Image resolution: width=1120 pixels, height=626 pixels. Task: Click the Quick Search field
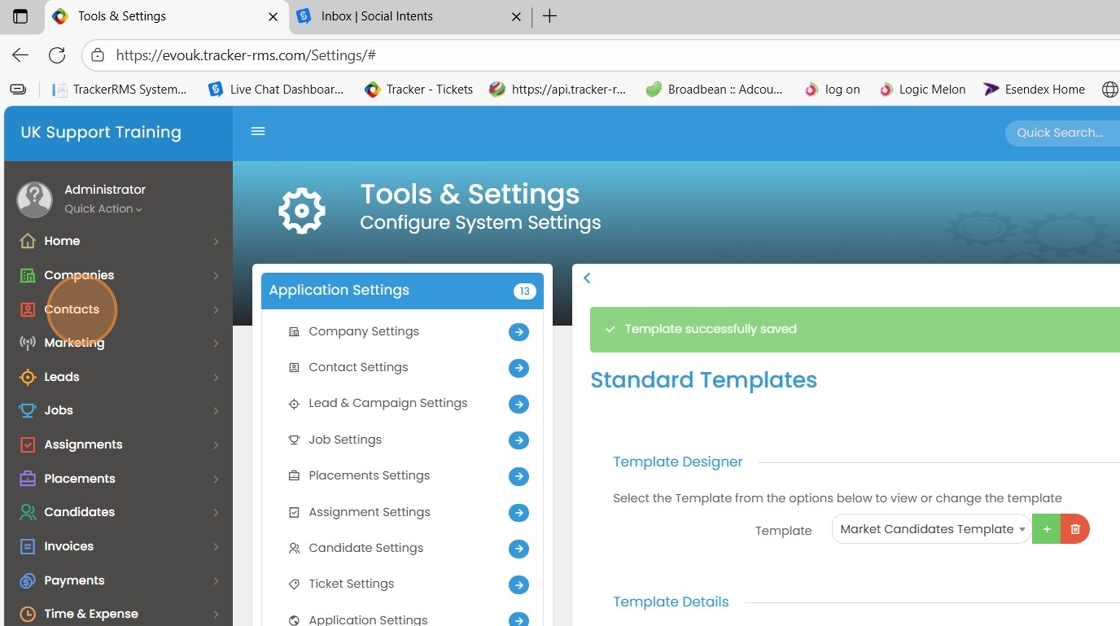pos(1061,133)
